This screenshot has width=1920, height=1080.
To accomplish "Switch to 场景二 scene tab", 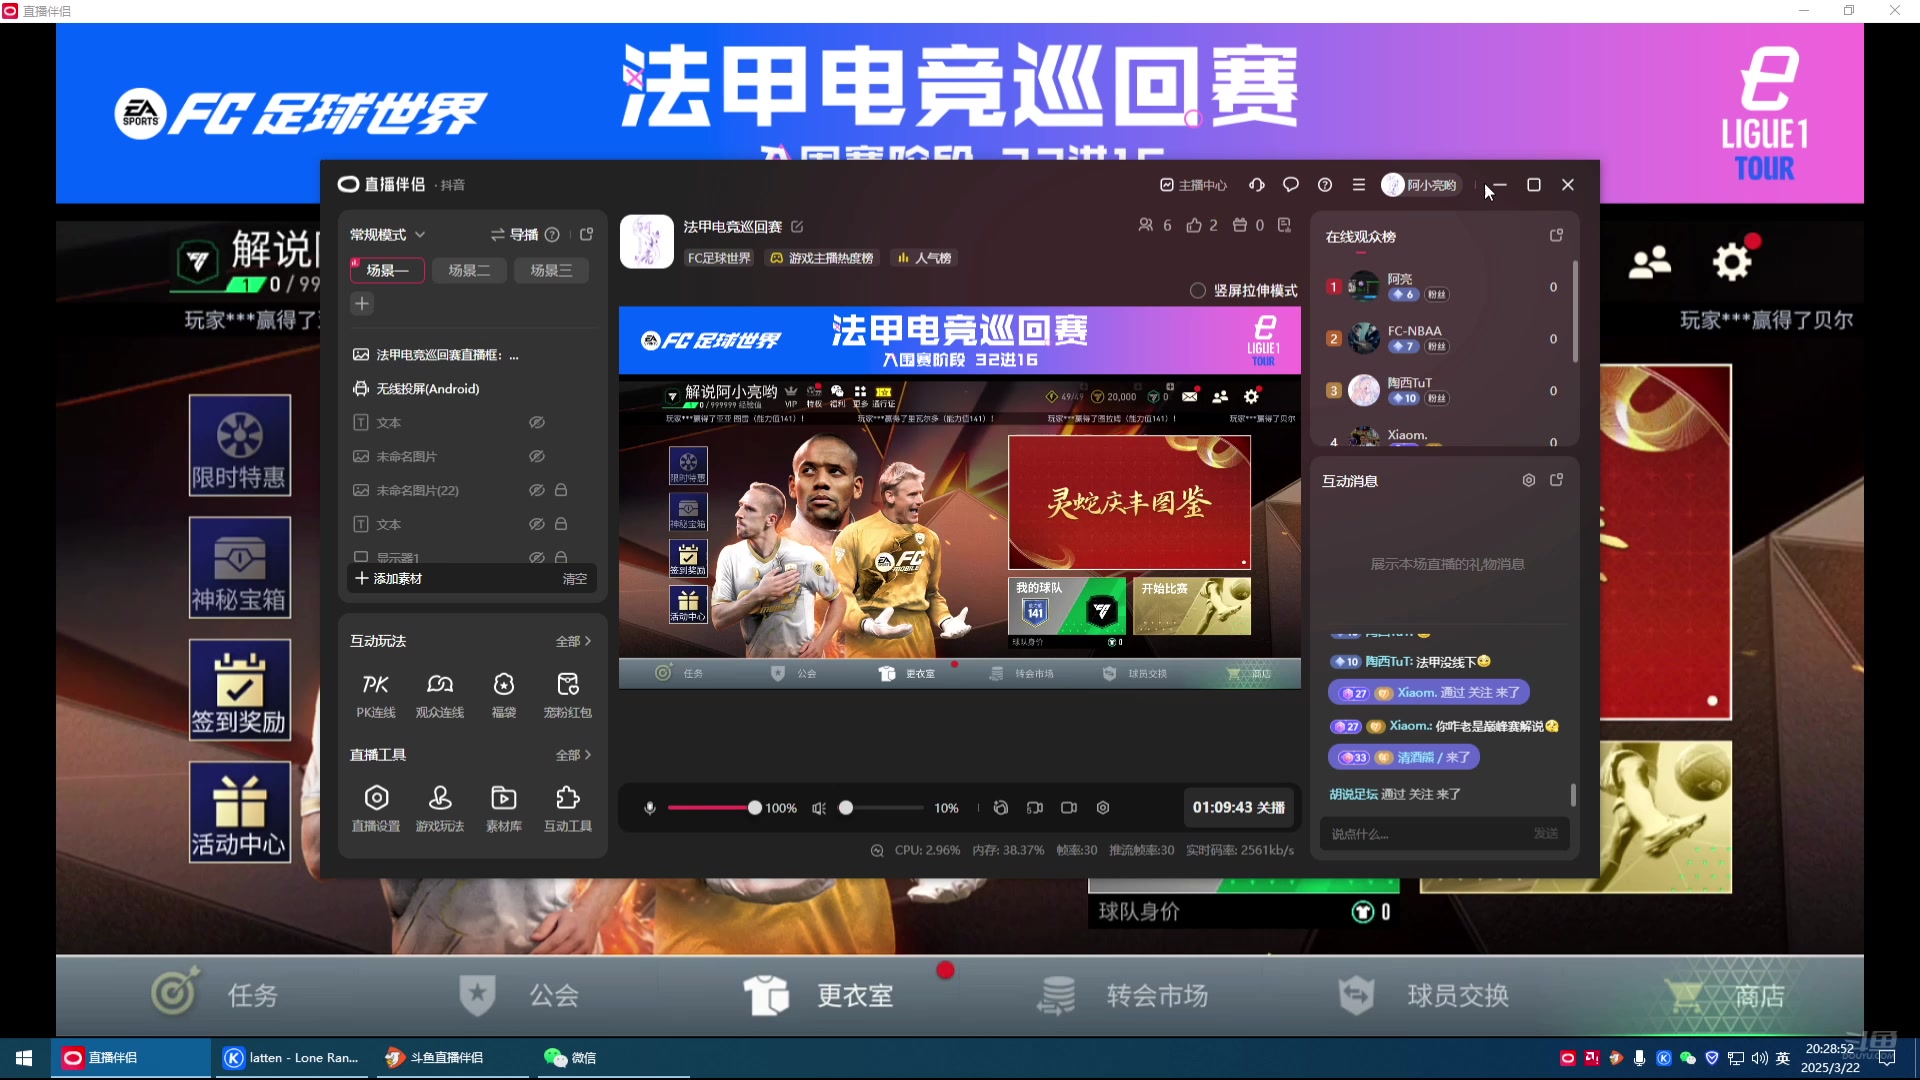I will click(469, 271).
